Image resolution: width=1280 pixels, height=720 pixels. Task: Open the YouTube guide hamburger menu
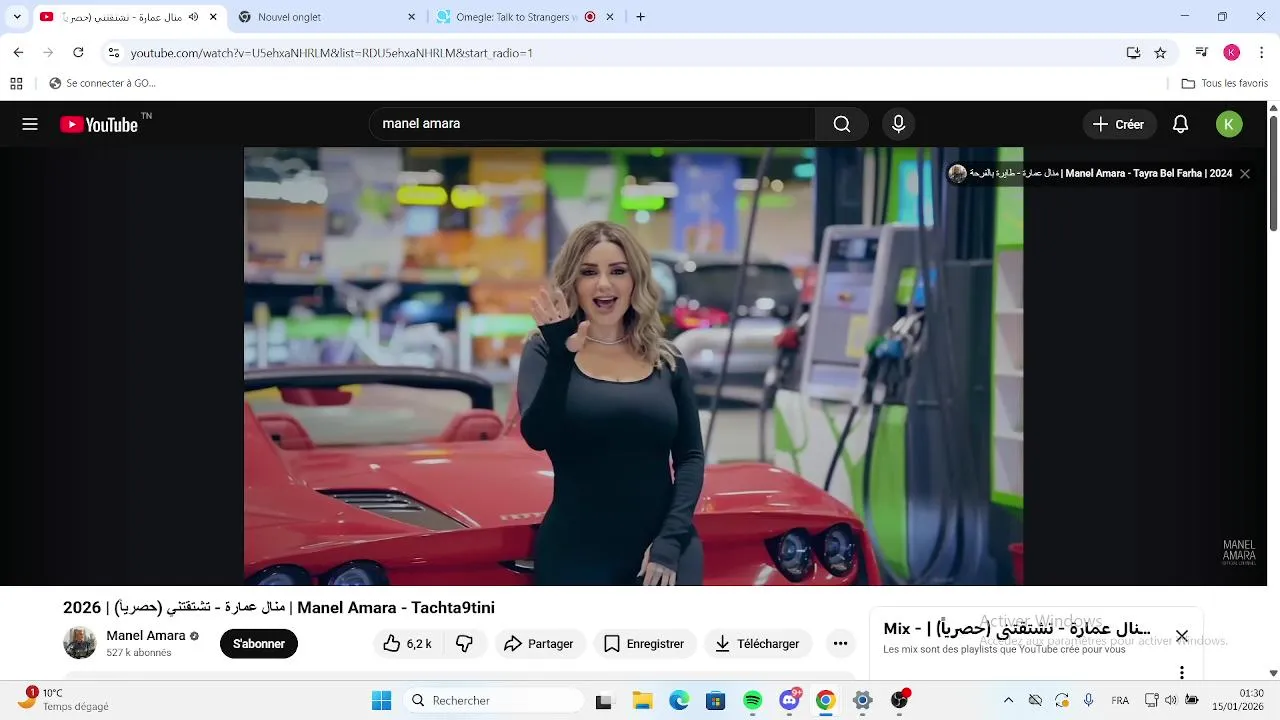click(30, 124)
